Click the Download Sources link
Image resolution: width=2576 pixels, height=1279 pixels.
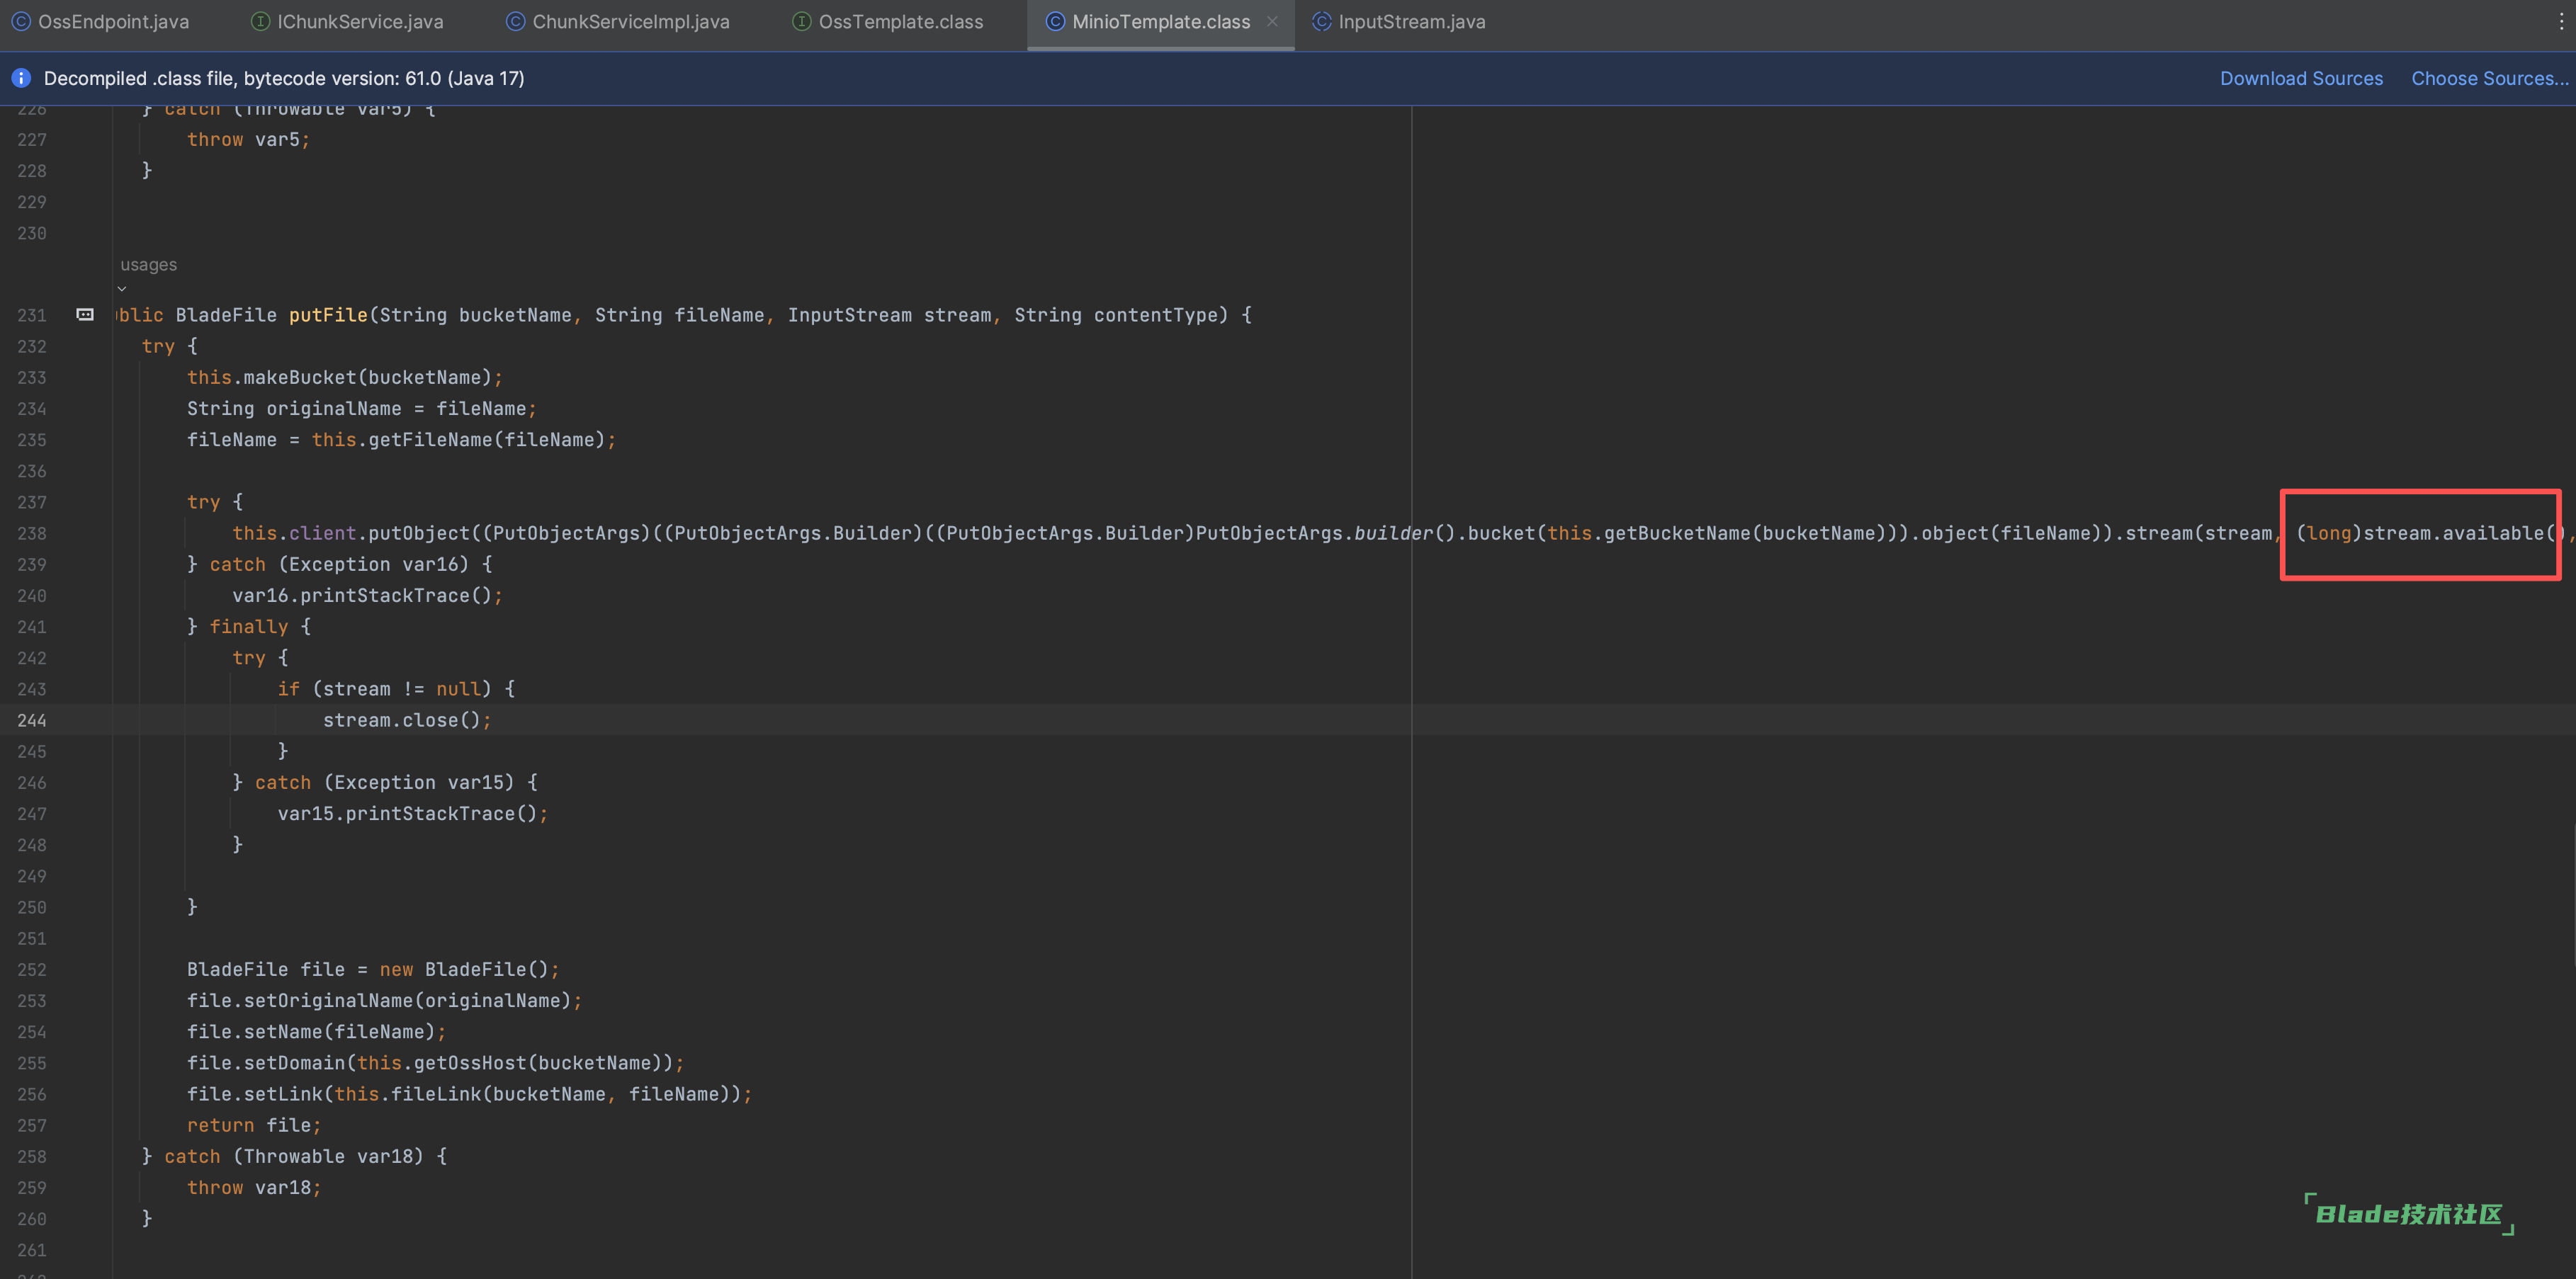point(2301,78)
